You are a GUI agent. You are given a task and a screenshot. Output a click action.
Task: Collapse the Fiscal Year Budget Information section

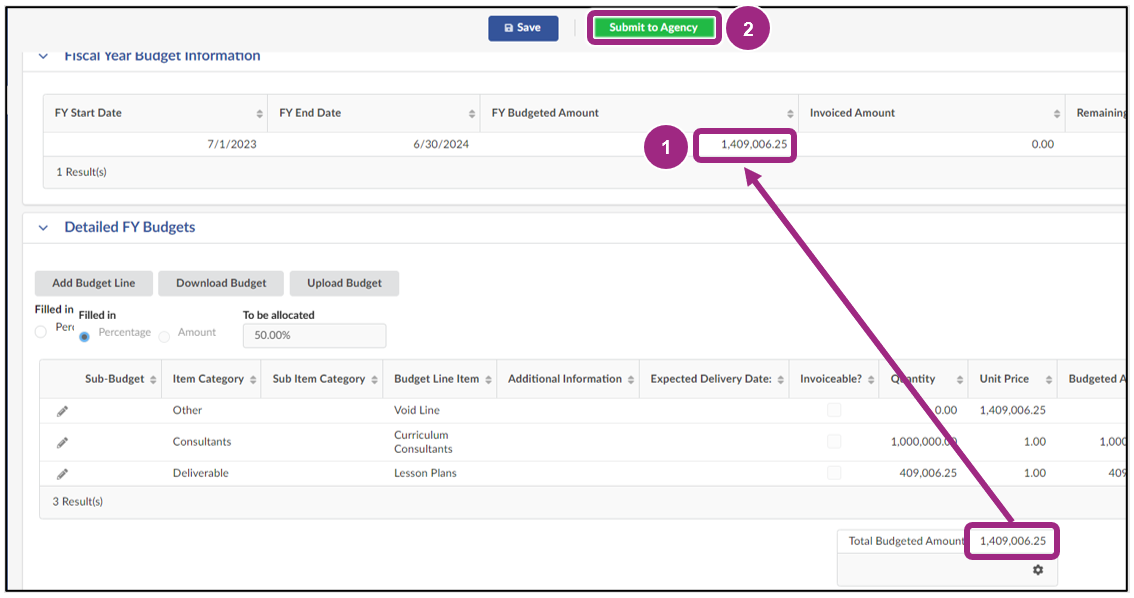(43, 57)
